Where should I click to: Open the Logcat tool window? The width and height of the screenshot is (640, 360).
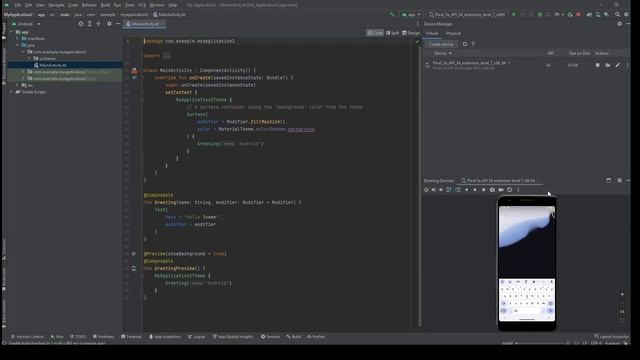pos(197,337)
